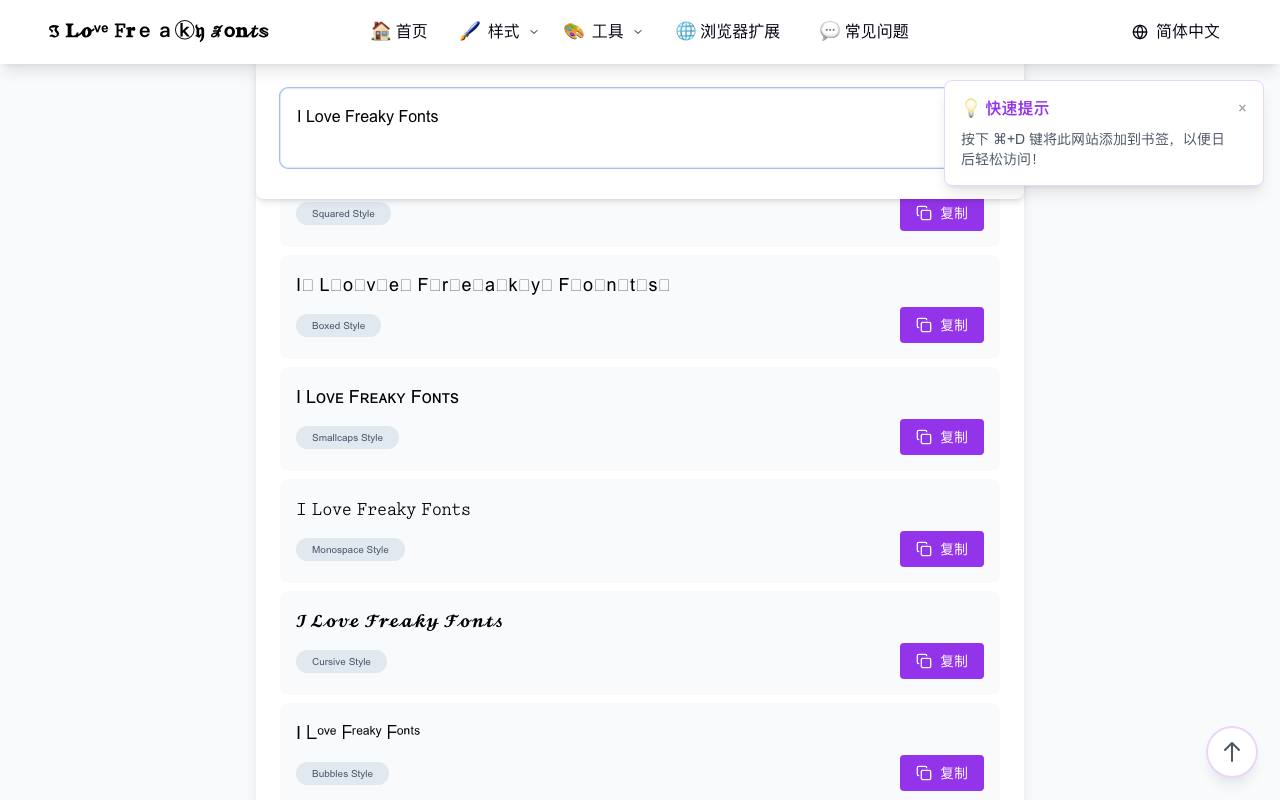Expand the 样式 dropdown chevron
The height and width of the screenshot is (800, 1280).
(x=533, y=32)
